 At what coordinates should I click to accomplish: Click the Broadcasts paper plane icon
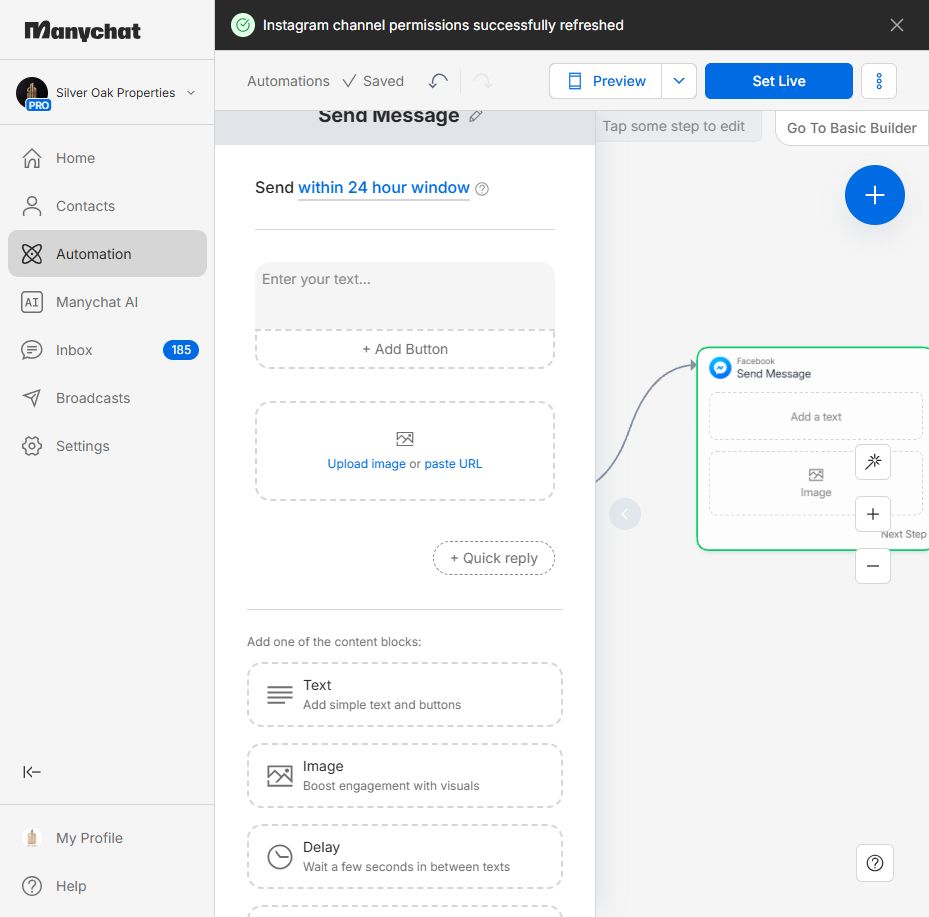(x=32, y=398)
